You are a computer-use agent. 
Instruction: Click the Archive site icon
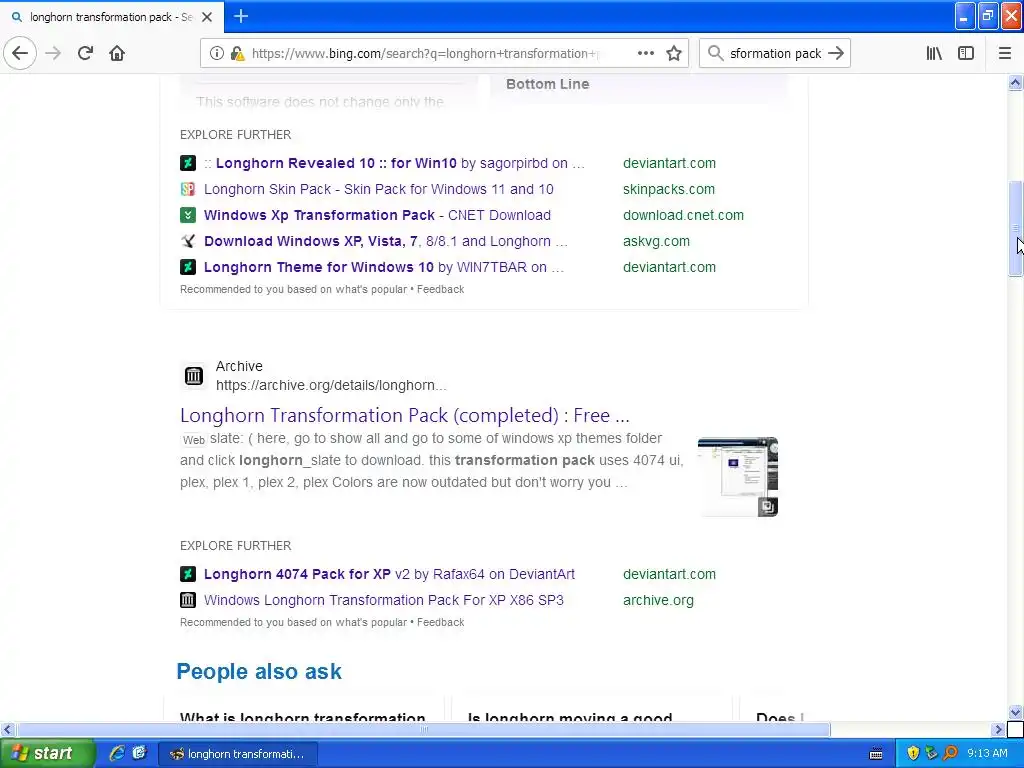tap(194, 376)
